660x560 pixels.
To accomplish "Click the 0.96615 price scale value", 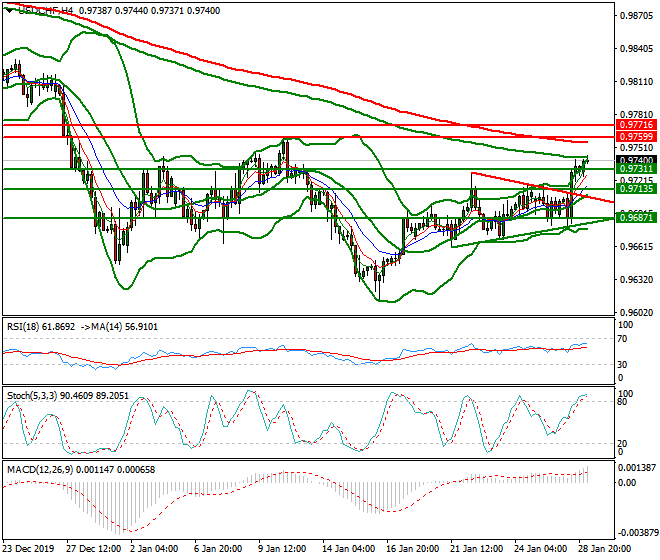I will [x=636, y=247].
